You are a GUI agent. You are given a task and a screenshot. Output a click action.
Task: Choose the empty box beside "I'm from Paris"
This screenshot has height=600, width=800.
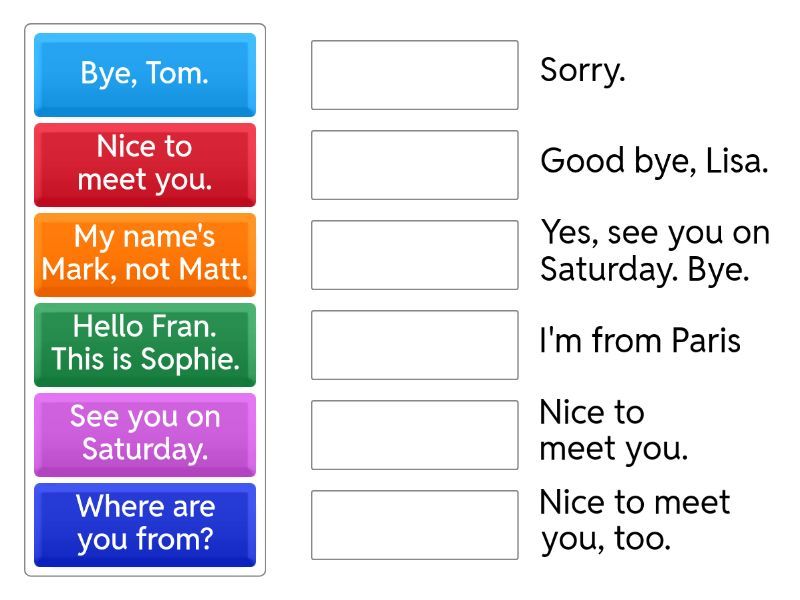(x=414, y=345)
